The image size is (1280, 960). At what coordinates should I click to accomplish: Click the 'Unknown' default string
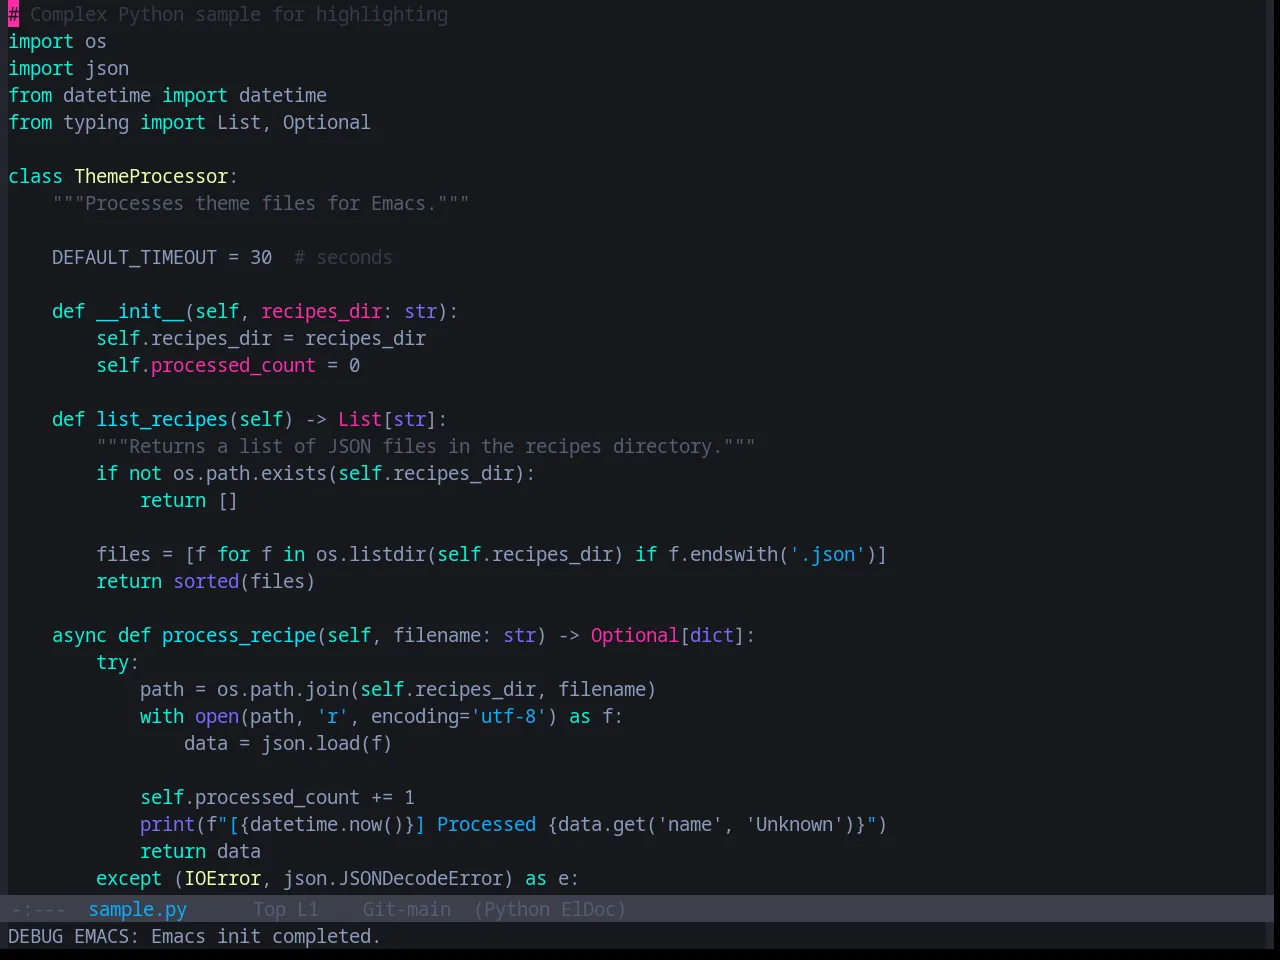[x=794, y=824]
